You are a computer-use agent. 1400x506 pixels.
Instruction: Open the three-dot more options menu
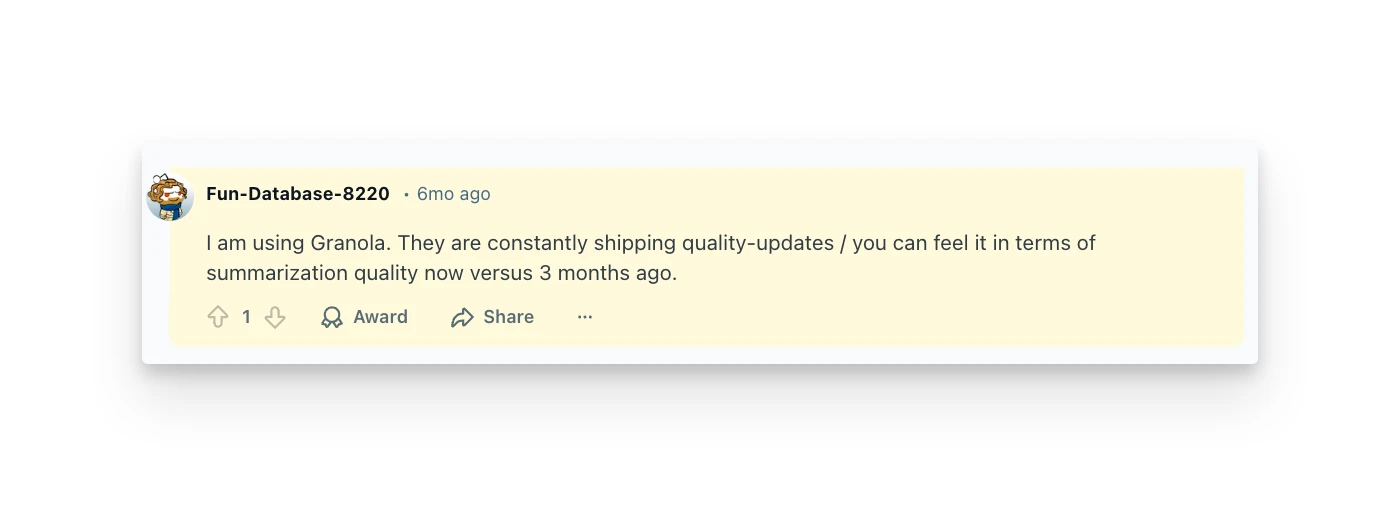click(x=585, y=317)
